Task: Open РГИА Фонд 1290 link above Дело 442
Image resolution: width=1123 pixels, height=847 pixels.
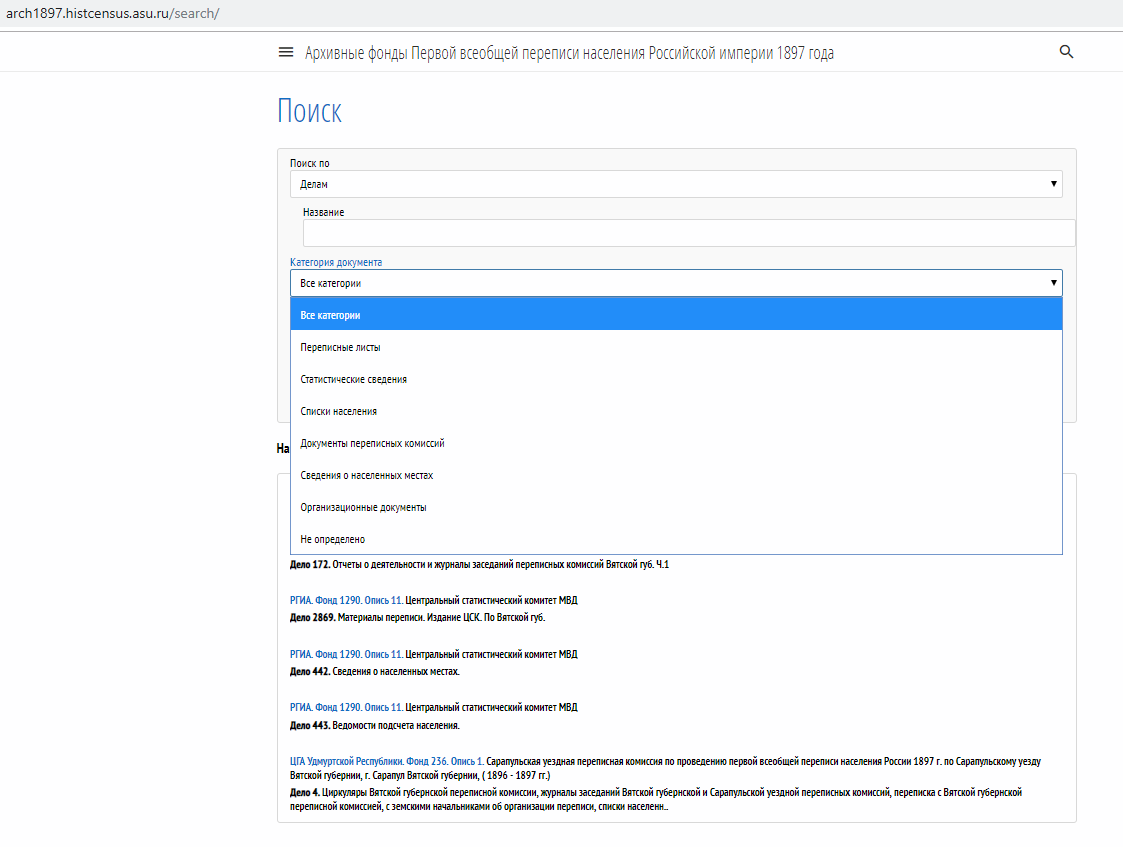Action: (x=346, y=654)
